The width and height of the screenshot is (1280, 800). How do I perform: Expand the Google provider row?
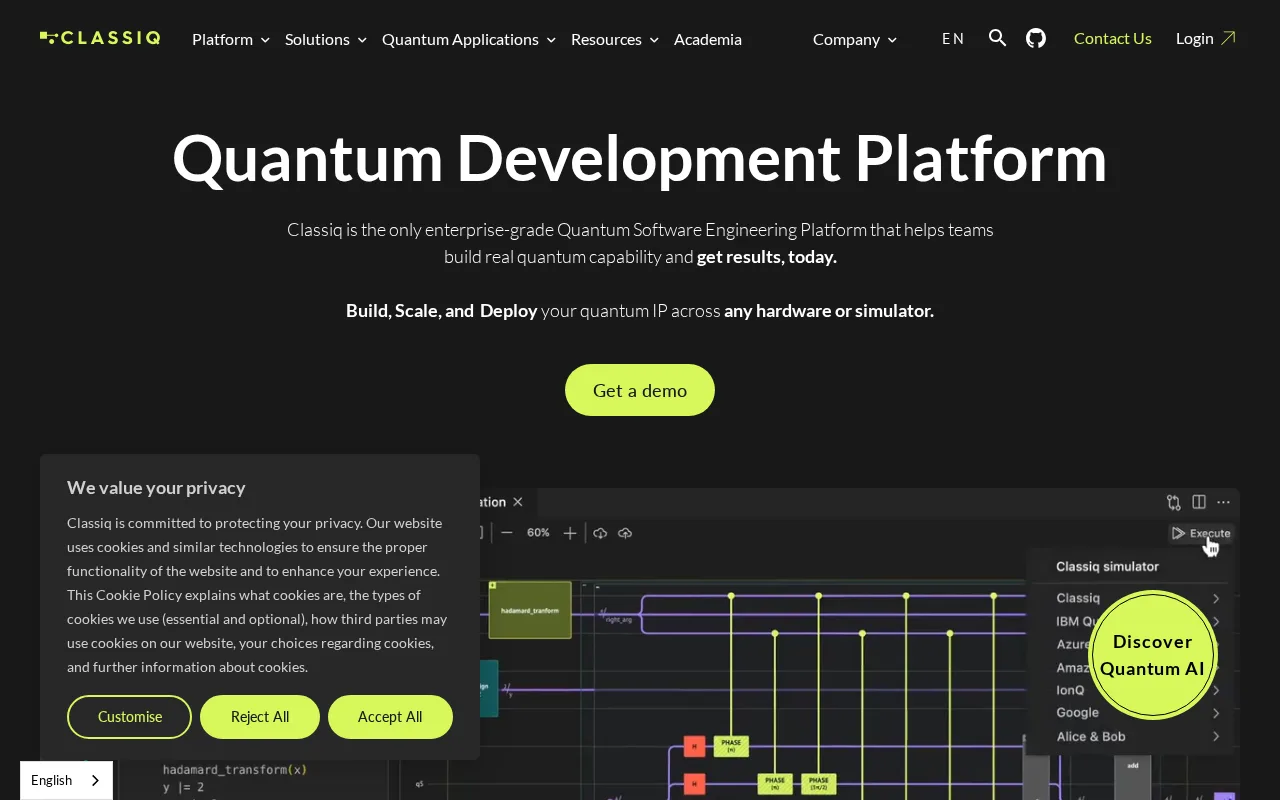coord(1137,713)
